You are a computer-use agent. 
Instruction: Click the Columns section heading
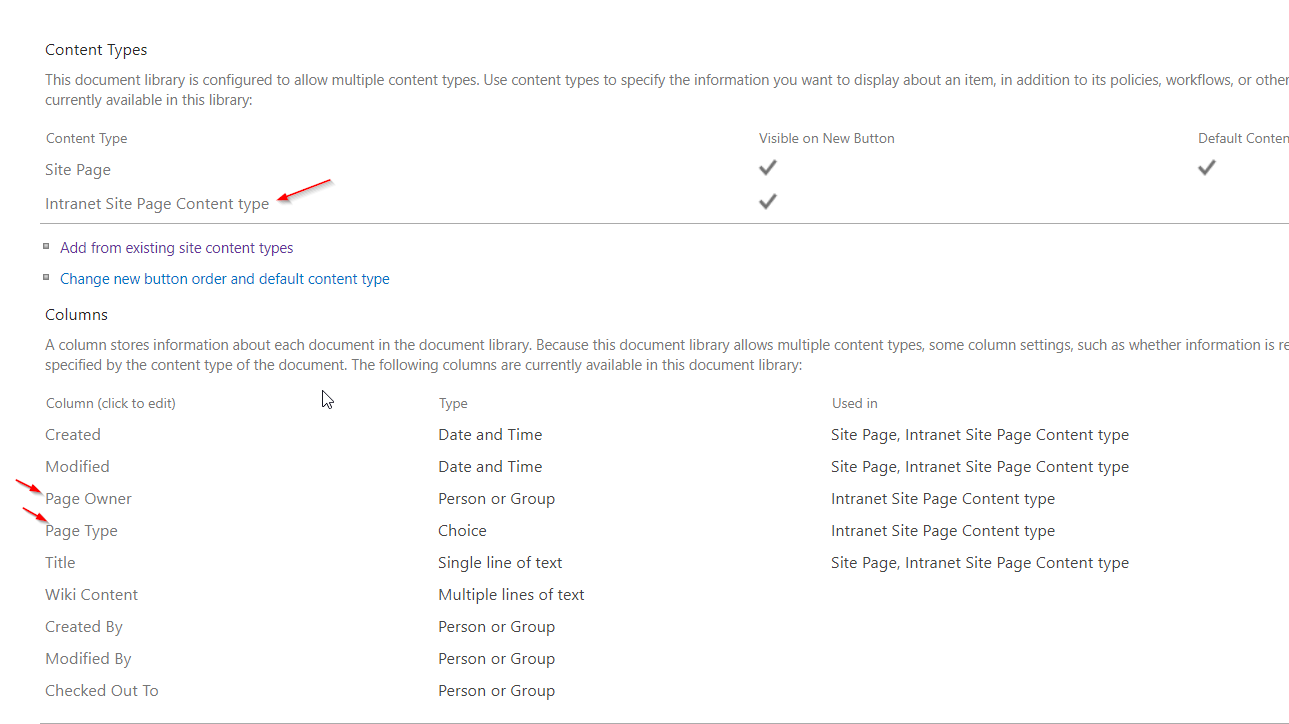coord(76,315)
